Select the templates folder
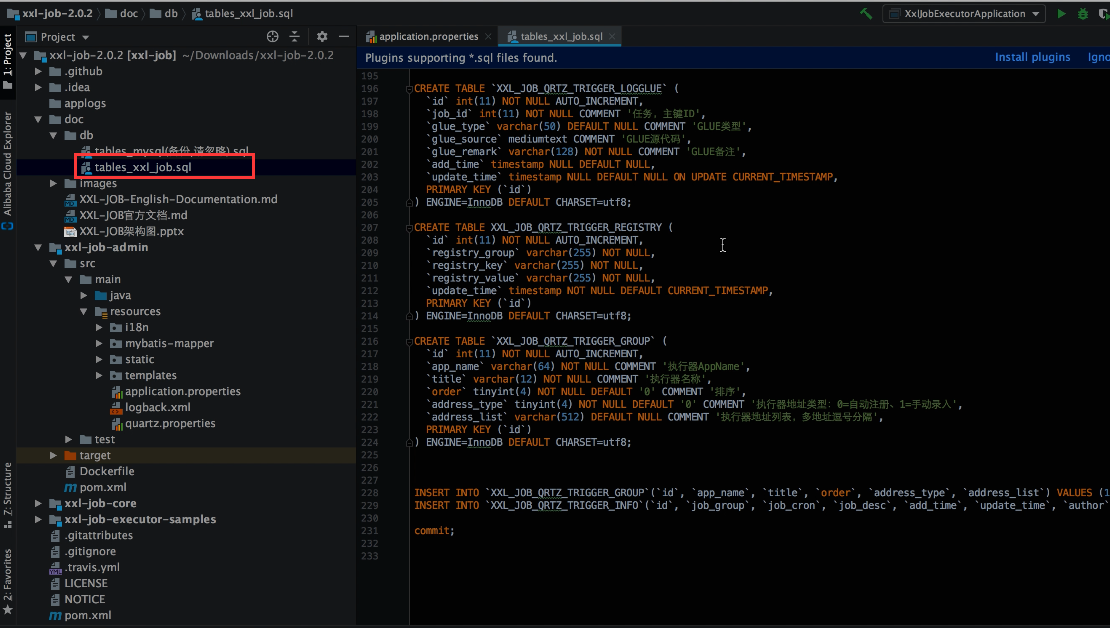The height and width of the screenshot is (628, 1110). click(x=151, y=375)
